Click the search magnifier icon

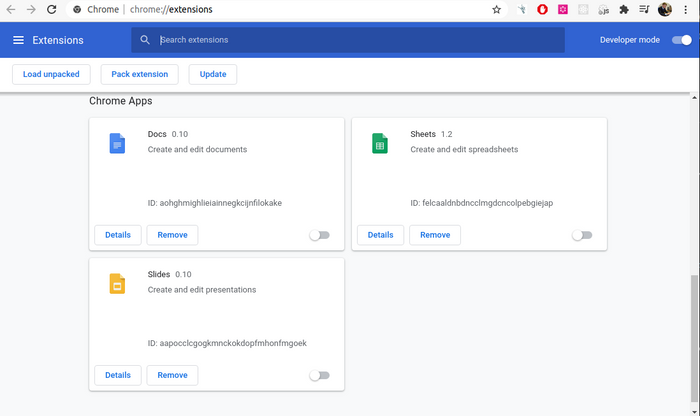pyautogui.click(x=145, y=40)
